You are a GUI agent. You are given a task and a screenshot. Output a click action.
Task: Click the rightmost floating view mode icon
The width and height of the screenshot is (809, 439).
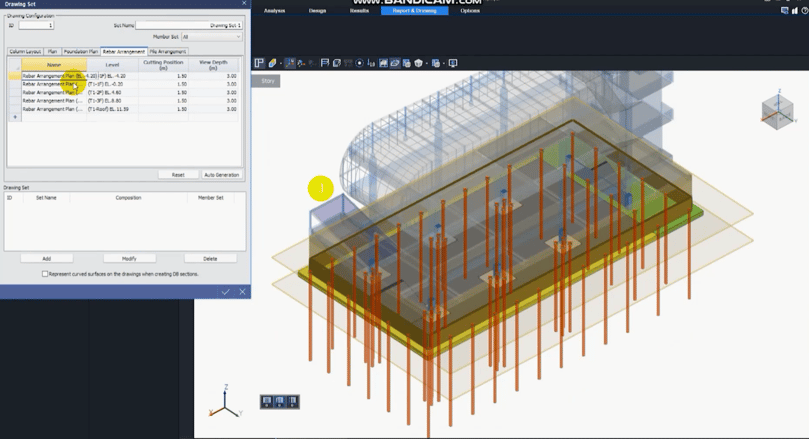tap(292, 402)
